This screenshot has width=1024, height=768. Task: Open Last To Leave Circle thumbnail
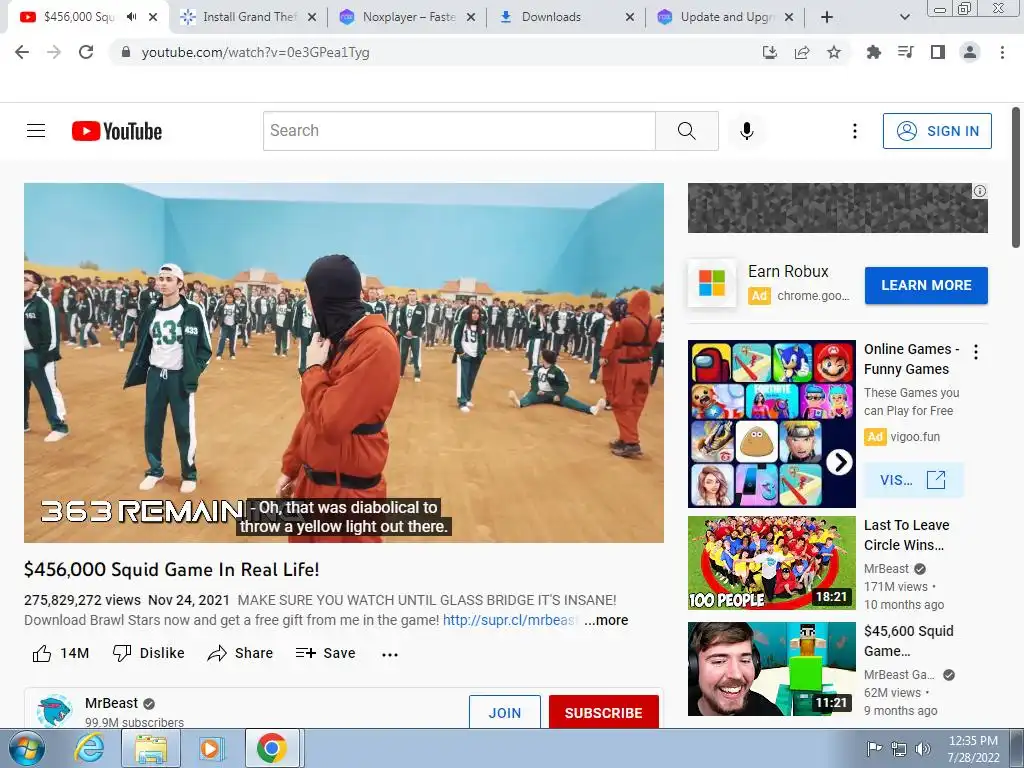tap(771, 562)
